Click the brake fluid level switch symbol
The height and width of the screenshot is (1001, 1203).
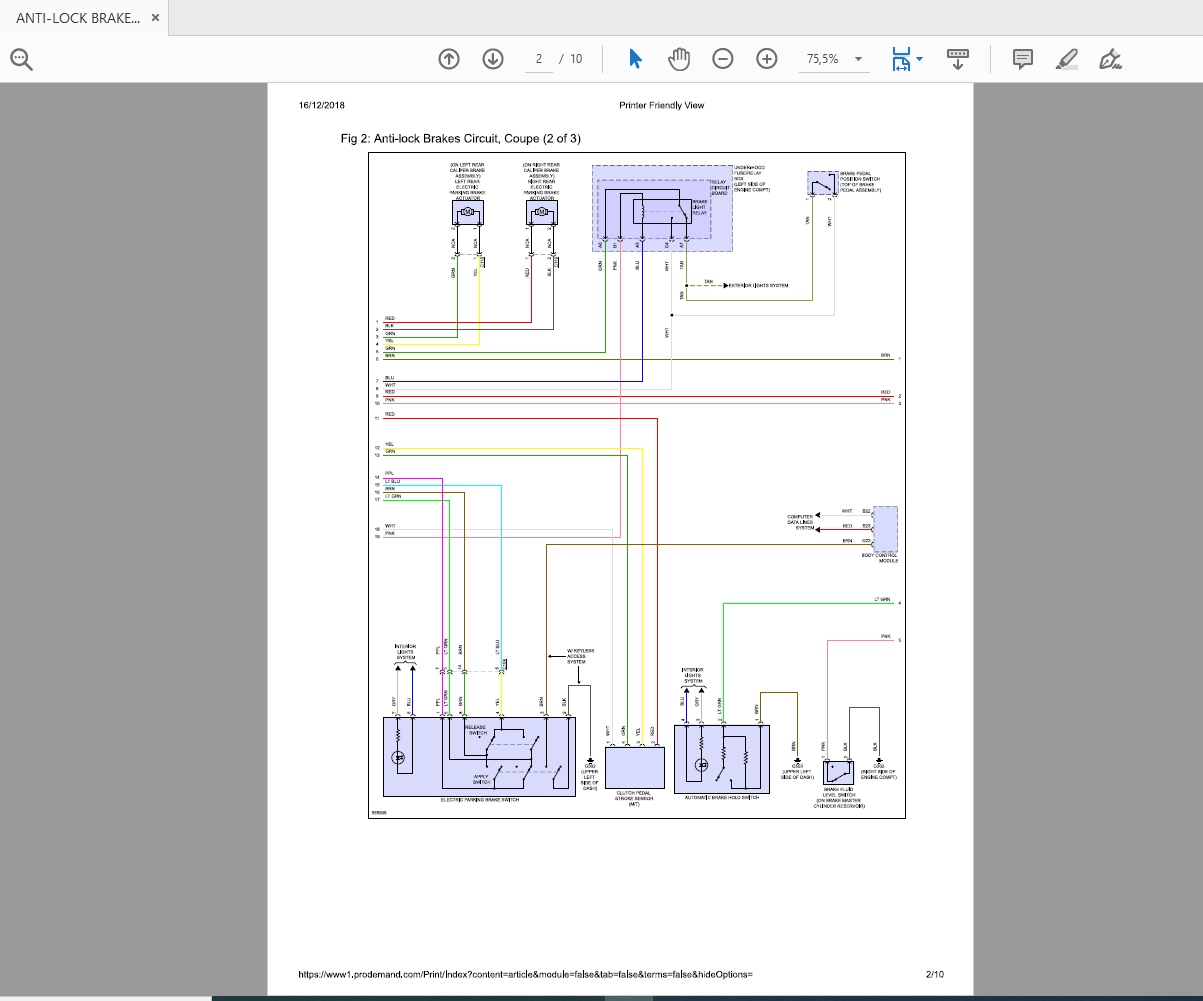point(838,773)
